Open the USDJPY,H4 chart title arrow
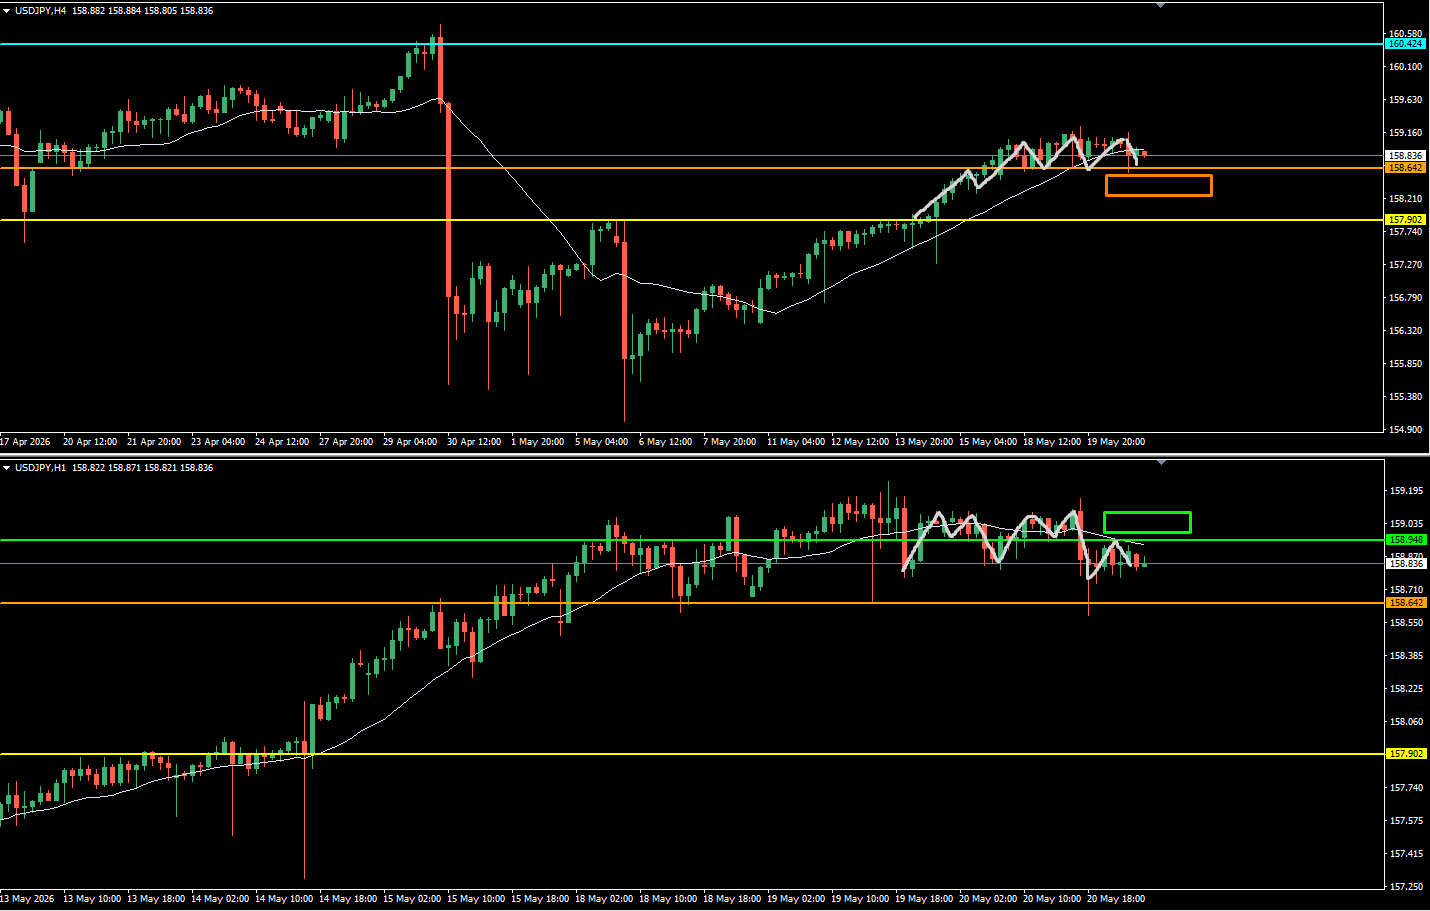1430x911 pixels. coord(7,11)
